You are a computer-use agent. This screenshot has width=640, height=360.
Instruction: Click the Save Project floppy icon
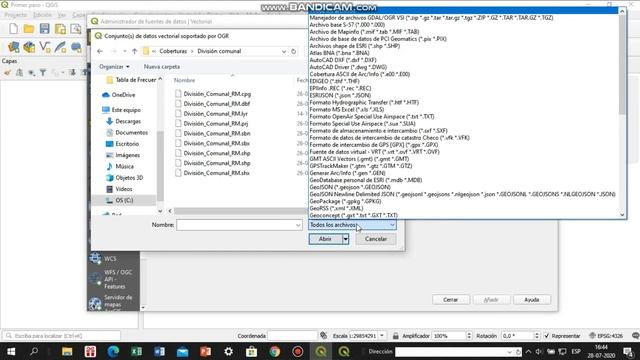coord(44,29)
